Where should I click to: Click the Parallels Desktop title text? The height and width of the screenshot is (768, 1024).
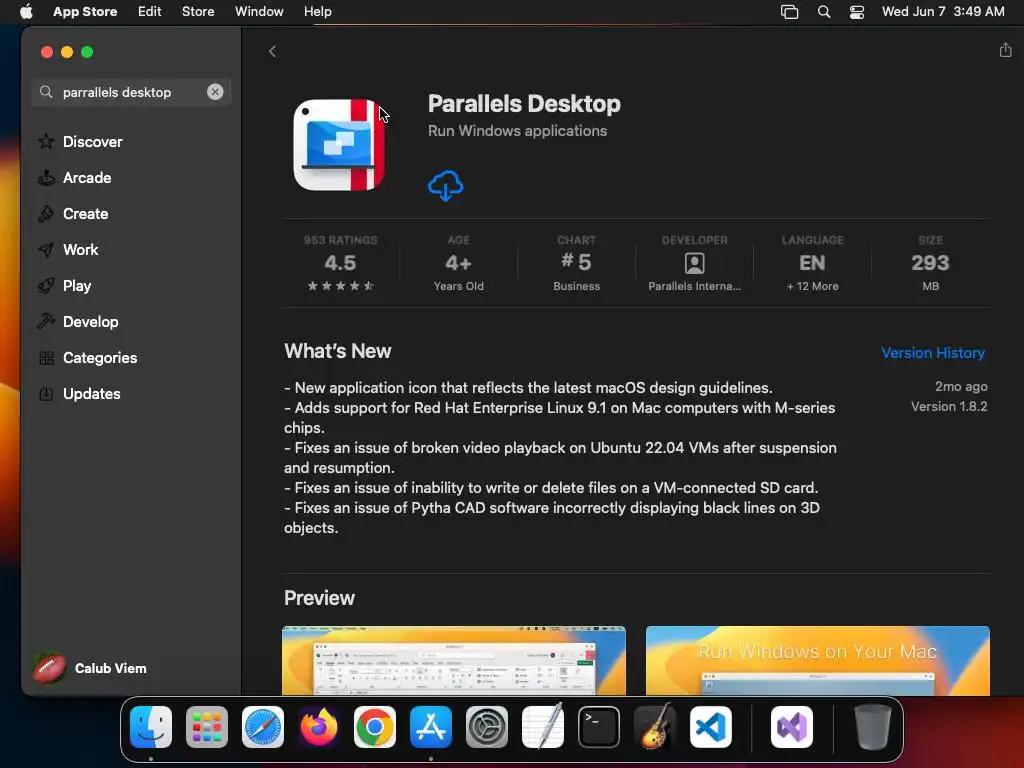tap(524, 104)
